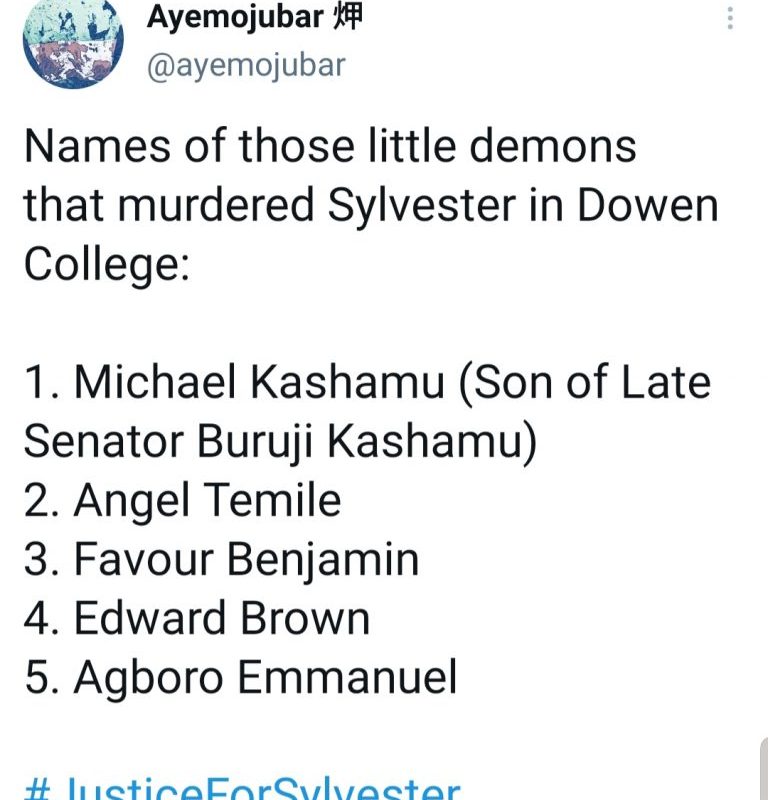Click the "(Son of Late" parenthetical text
768x800 pixels.
(585, 382)
